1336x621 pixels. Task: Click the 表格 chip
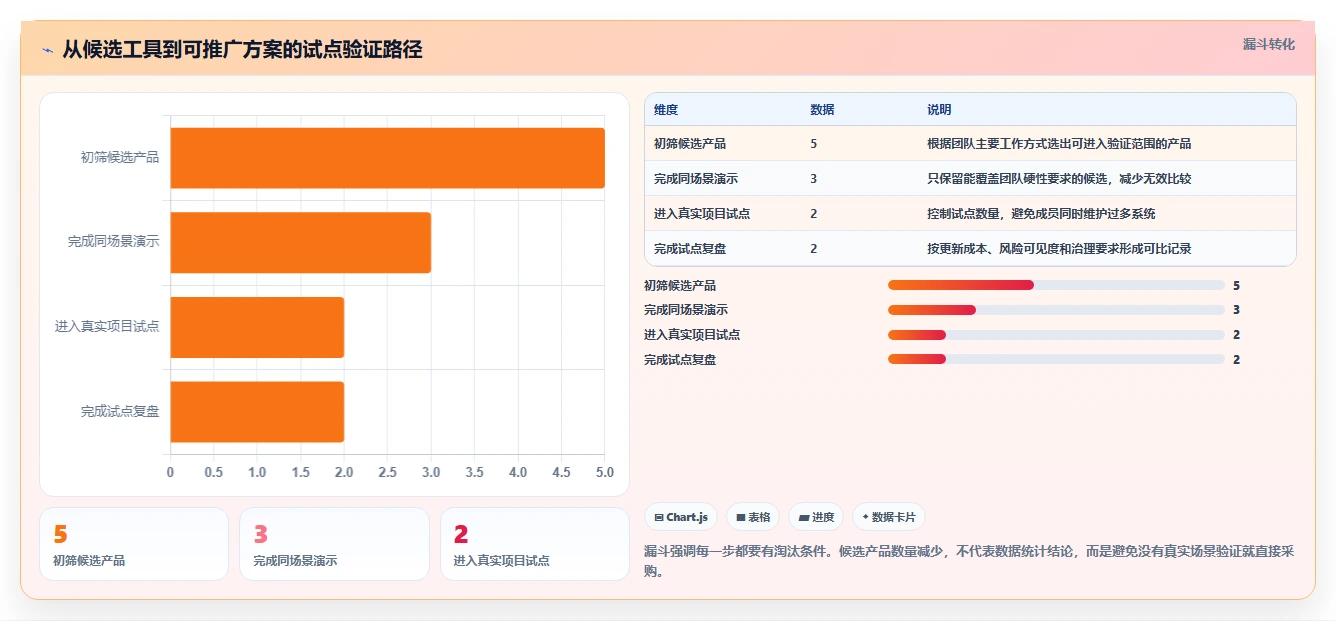(753, 517)
